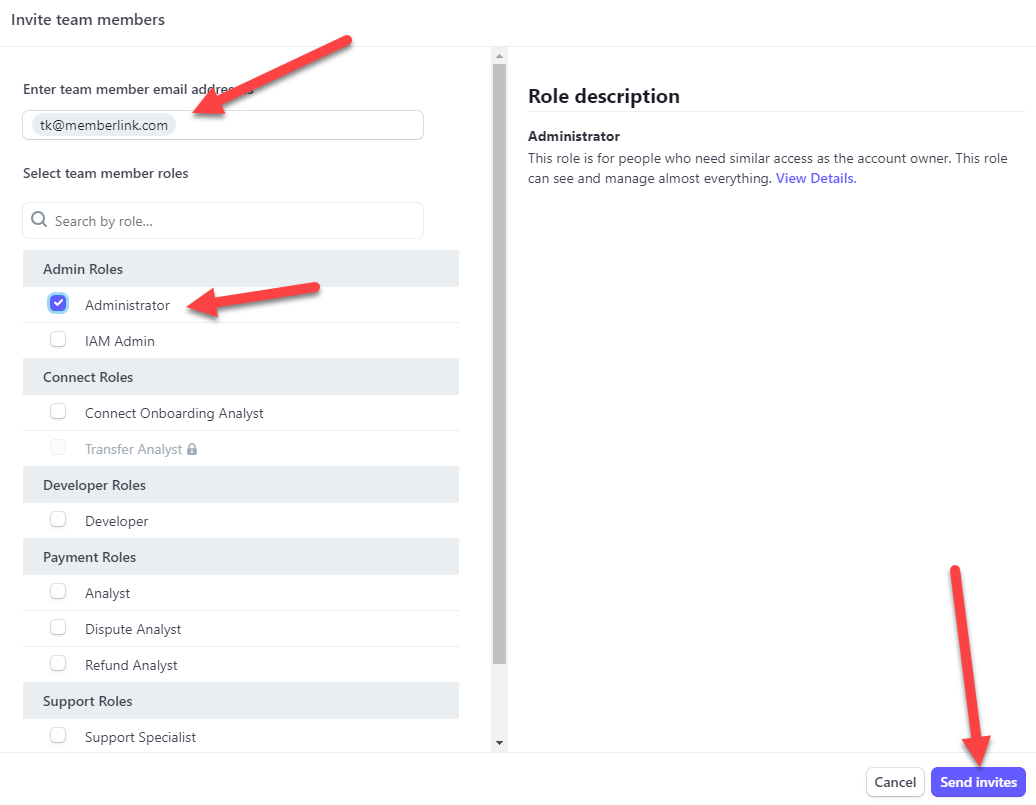Check the Dispute Analyst checkbox
This screenshot has height=805, width=1036.
click(58, 627)
